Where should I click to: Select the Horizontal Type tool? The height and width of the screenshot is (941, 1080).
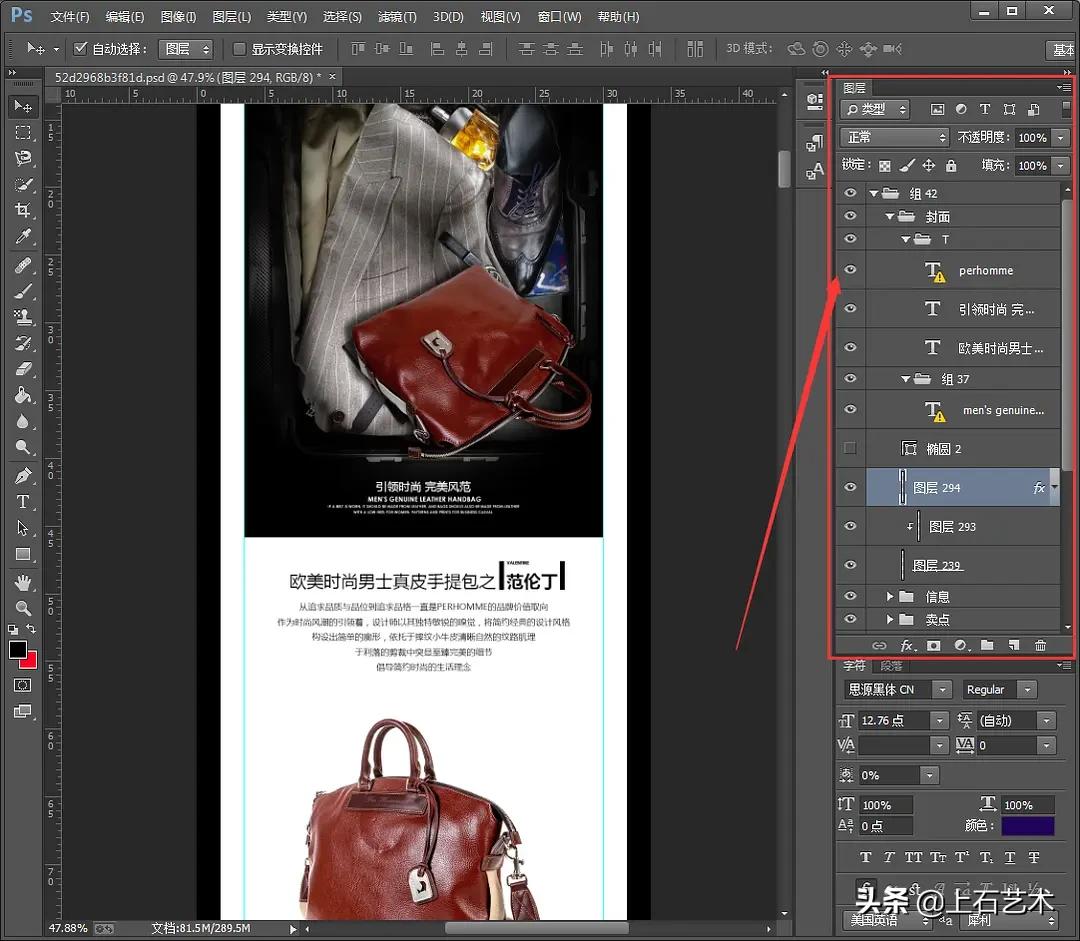point(23,502)
